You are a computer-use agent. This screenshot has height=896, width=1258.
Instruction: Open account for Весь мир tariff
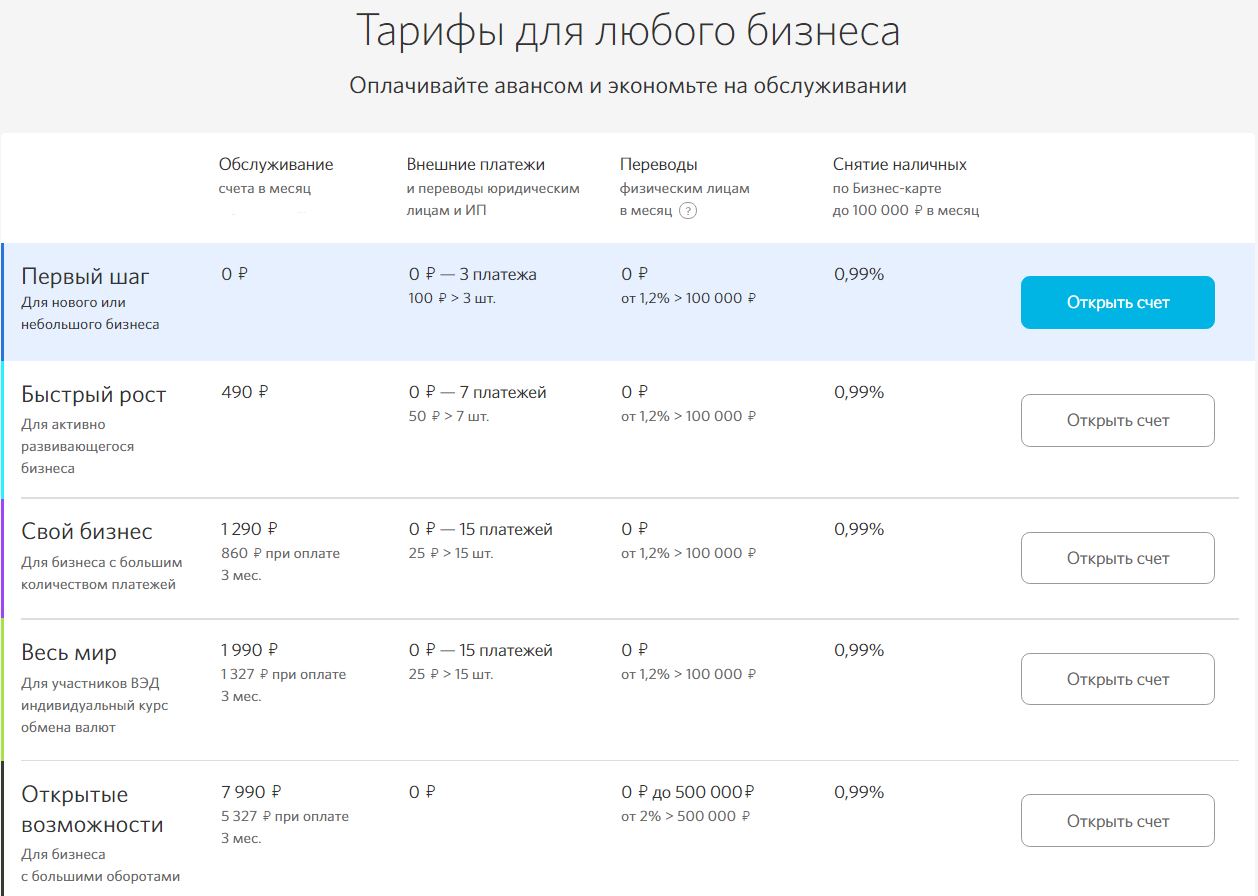pos(1117,679)
